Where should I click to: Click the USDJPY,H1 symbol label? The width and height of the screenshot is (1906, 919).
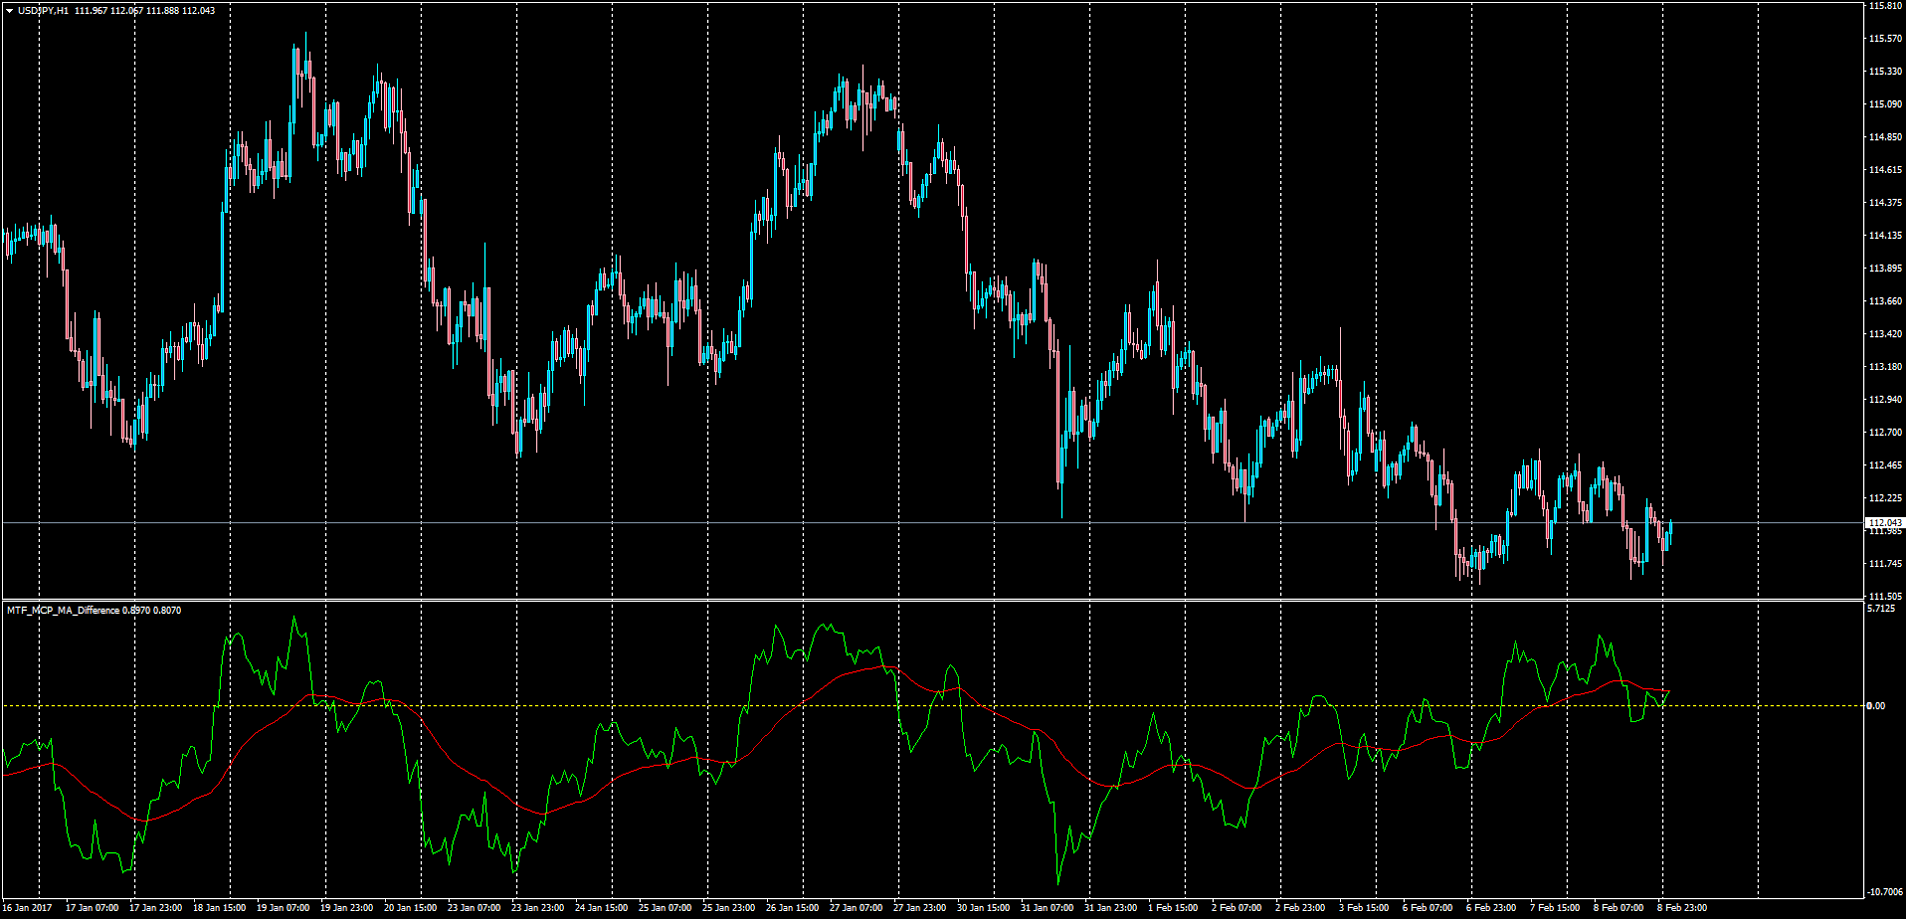[43, 11]
